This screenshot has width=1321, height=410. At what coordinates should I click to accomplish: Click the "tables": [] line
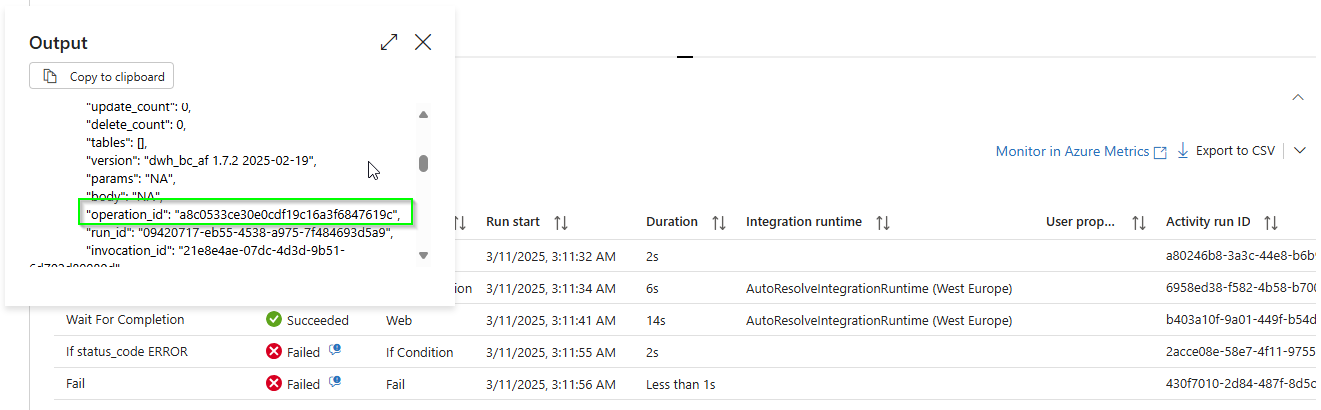pos(118,142)
